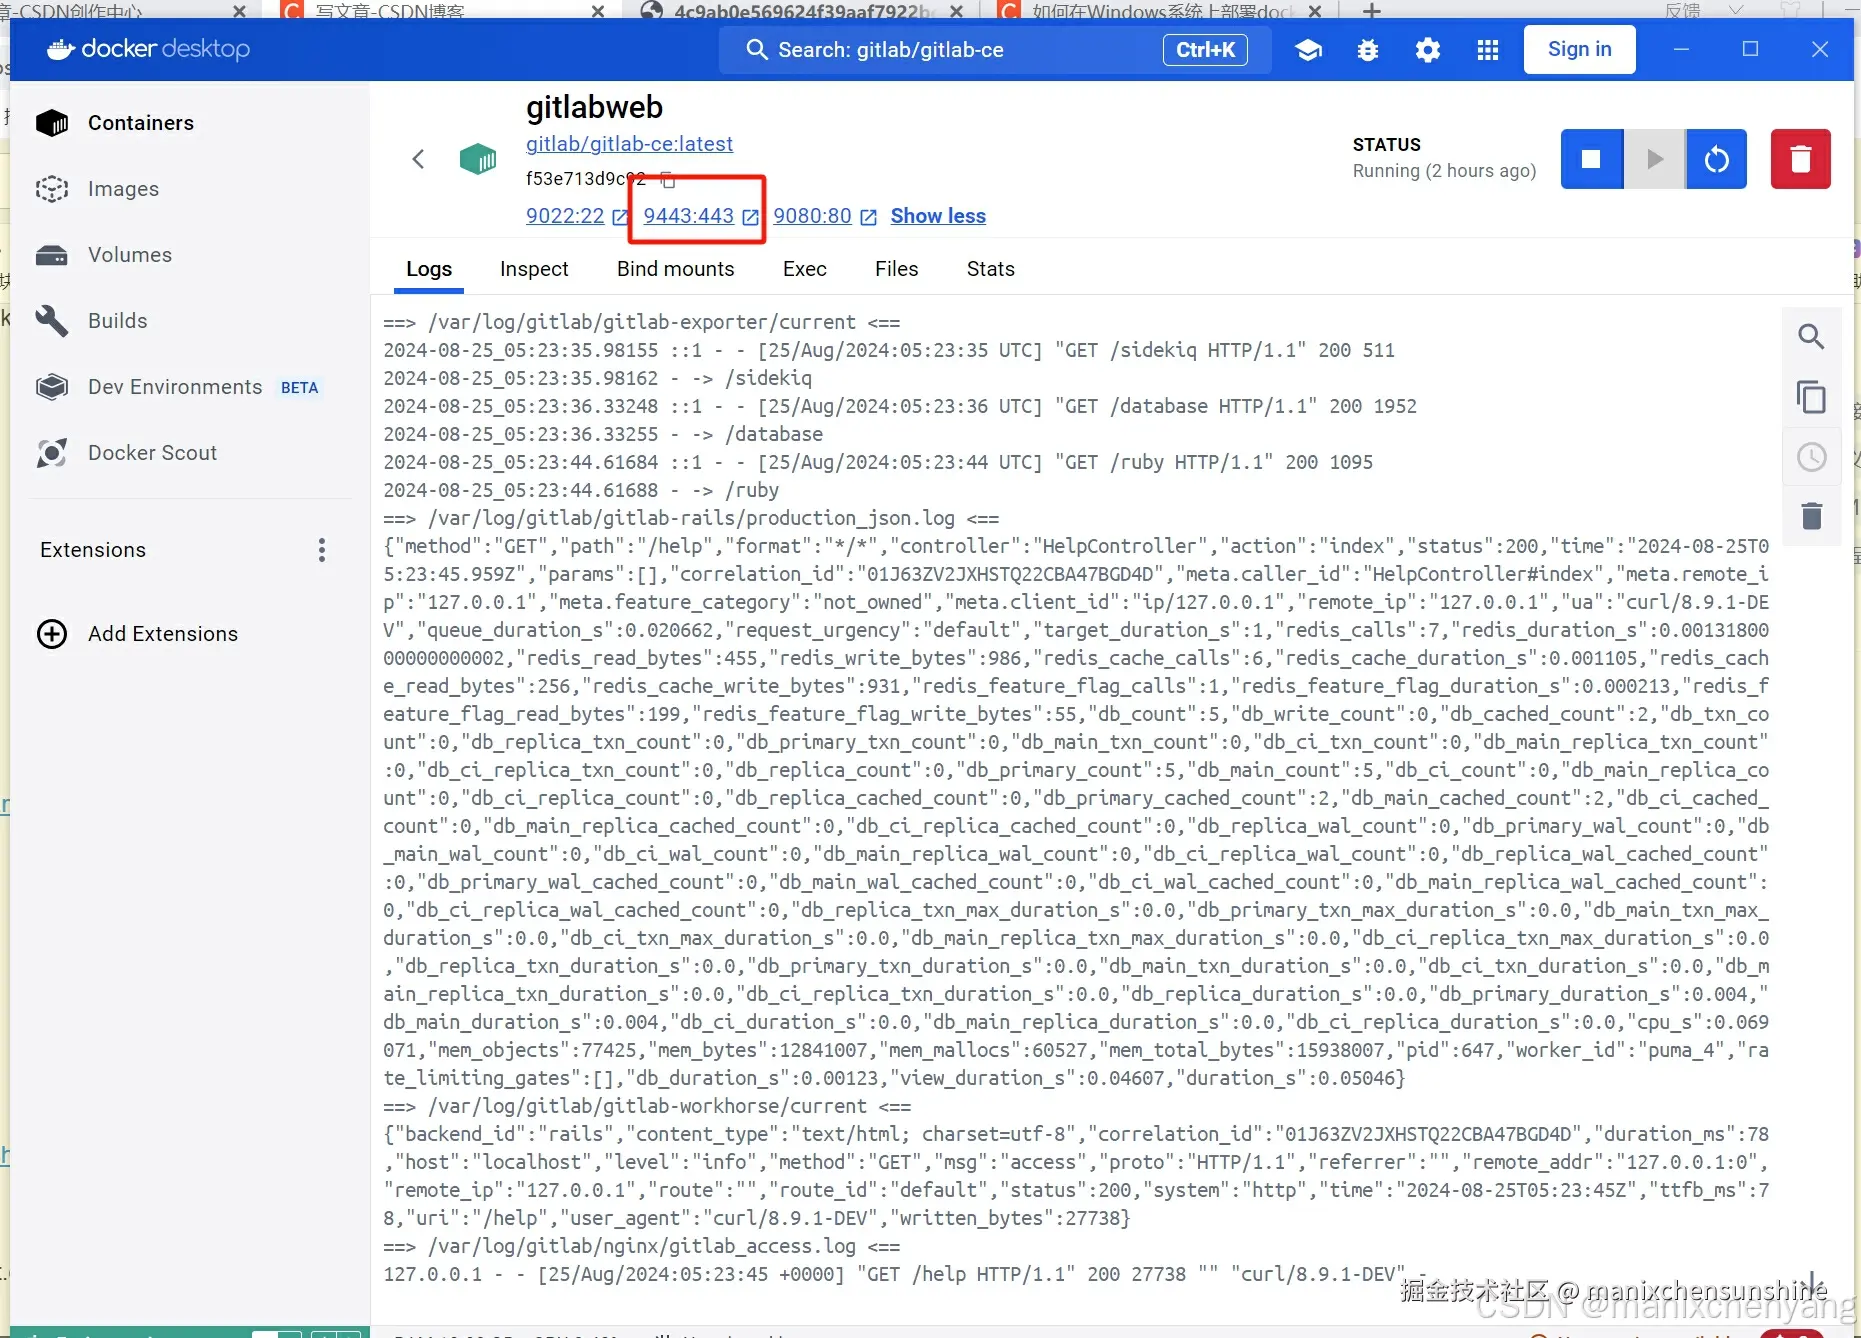1861x1338 pixels.
Task: Close the 写文章-CSDN博客 browser tab
Action: (x=598, y=11)
